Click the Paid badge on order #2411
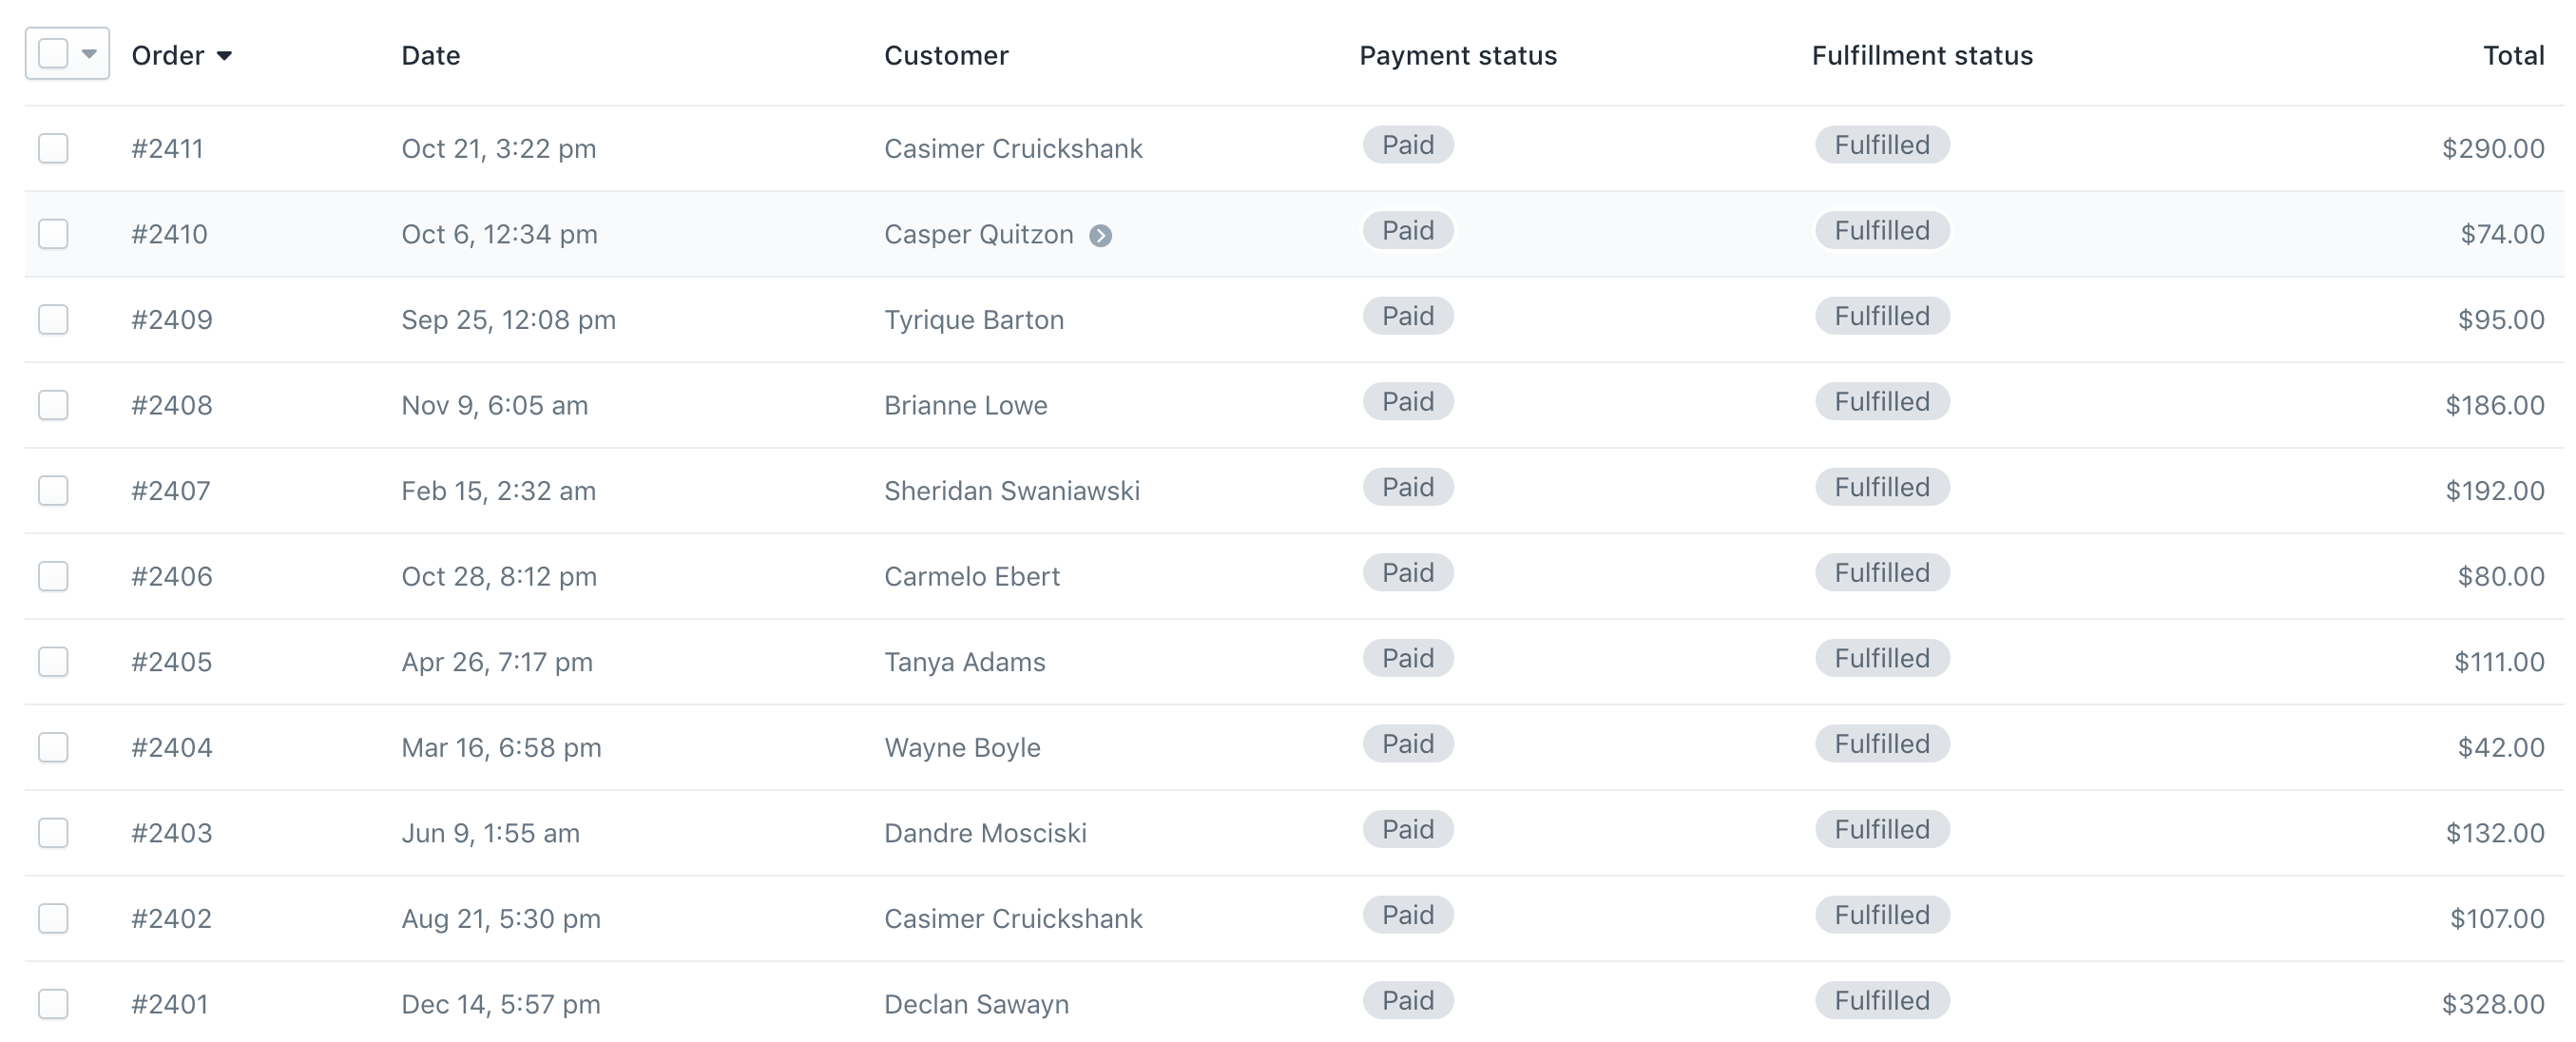 [x=1407, y=145]
